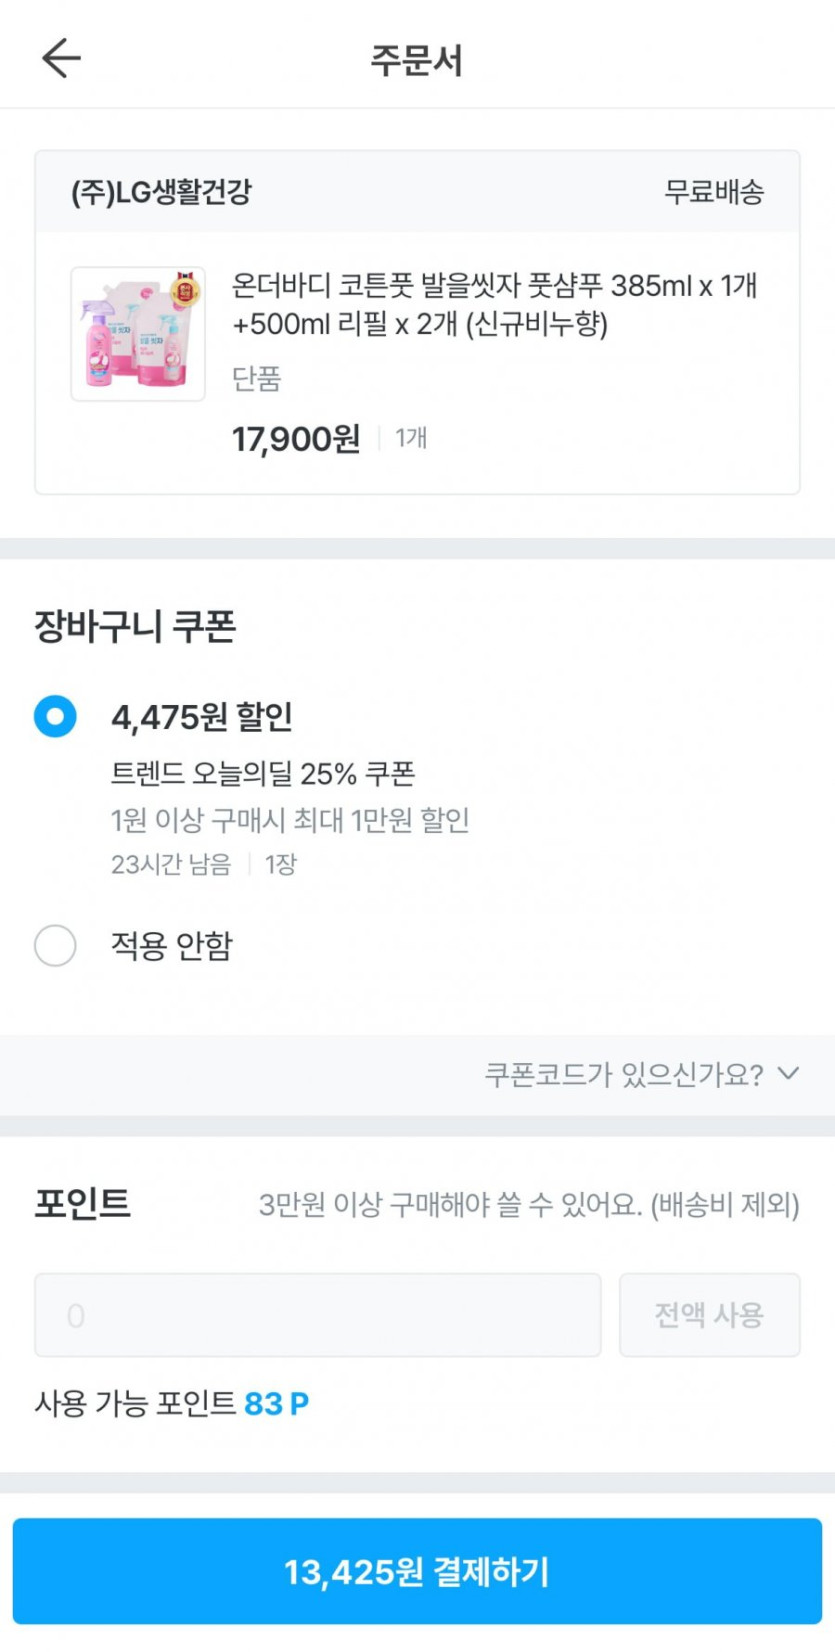Tap the 장바구니 쿠폰 section heading
835x1652 pixels.
pos(135,627)
